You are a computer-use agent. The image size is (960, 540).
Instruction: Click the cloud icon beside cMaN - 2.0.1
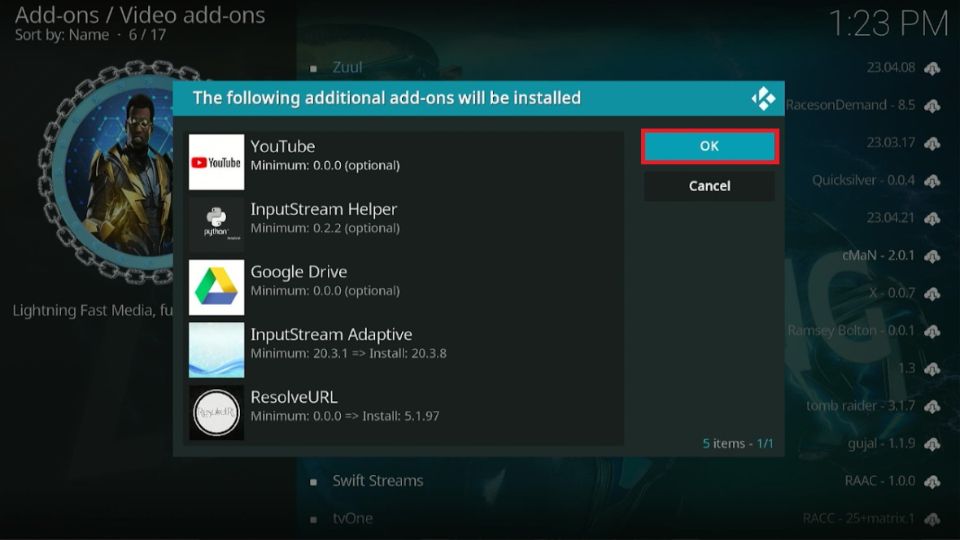point(932,256)
